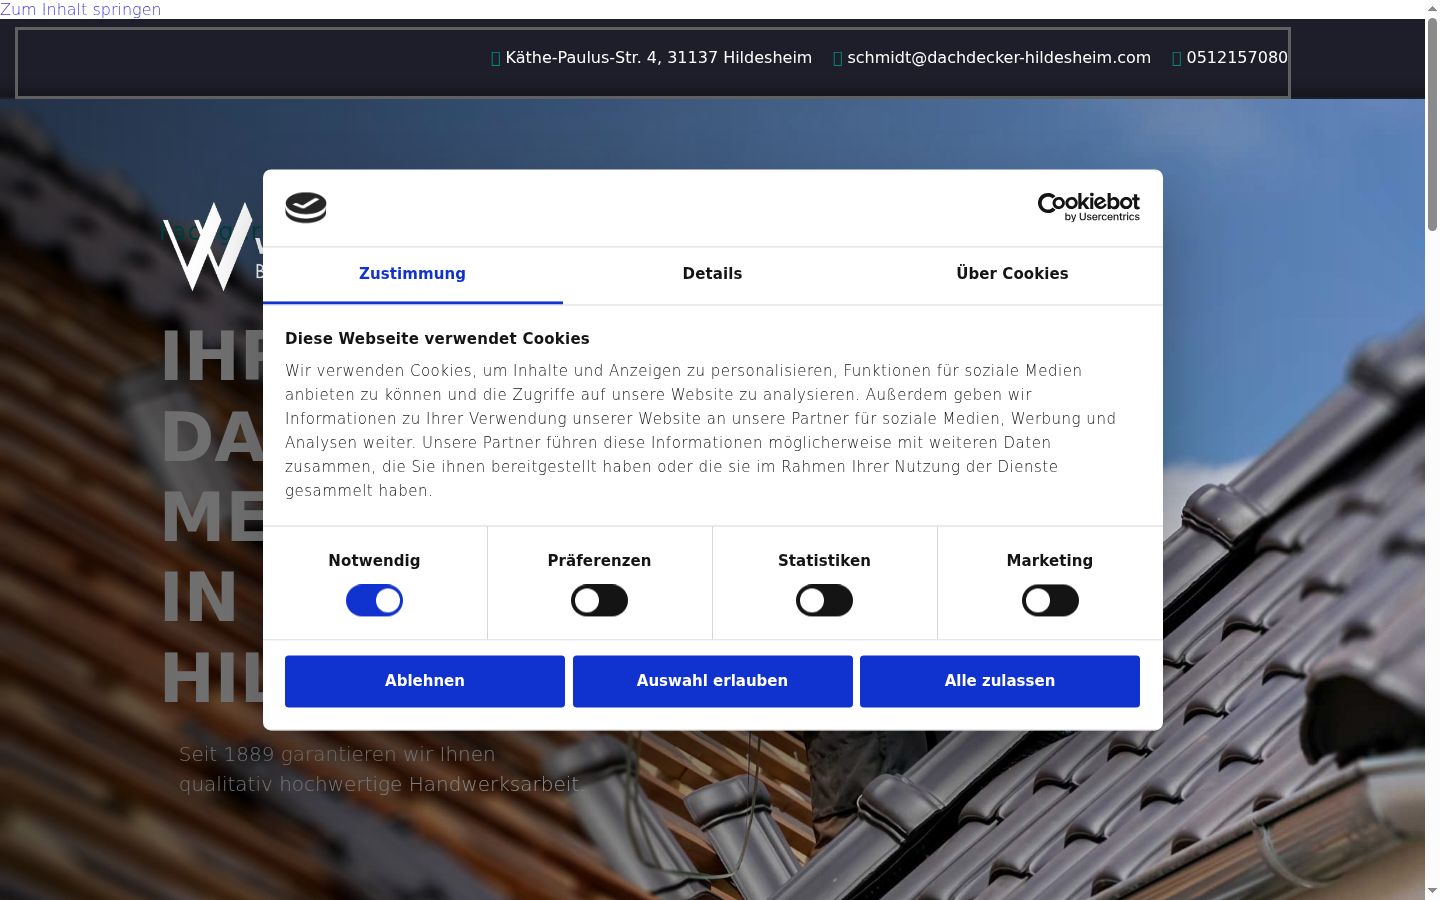1440x900 pixels.
Task: Click the white W company logo
Action: [208, 246]
